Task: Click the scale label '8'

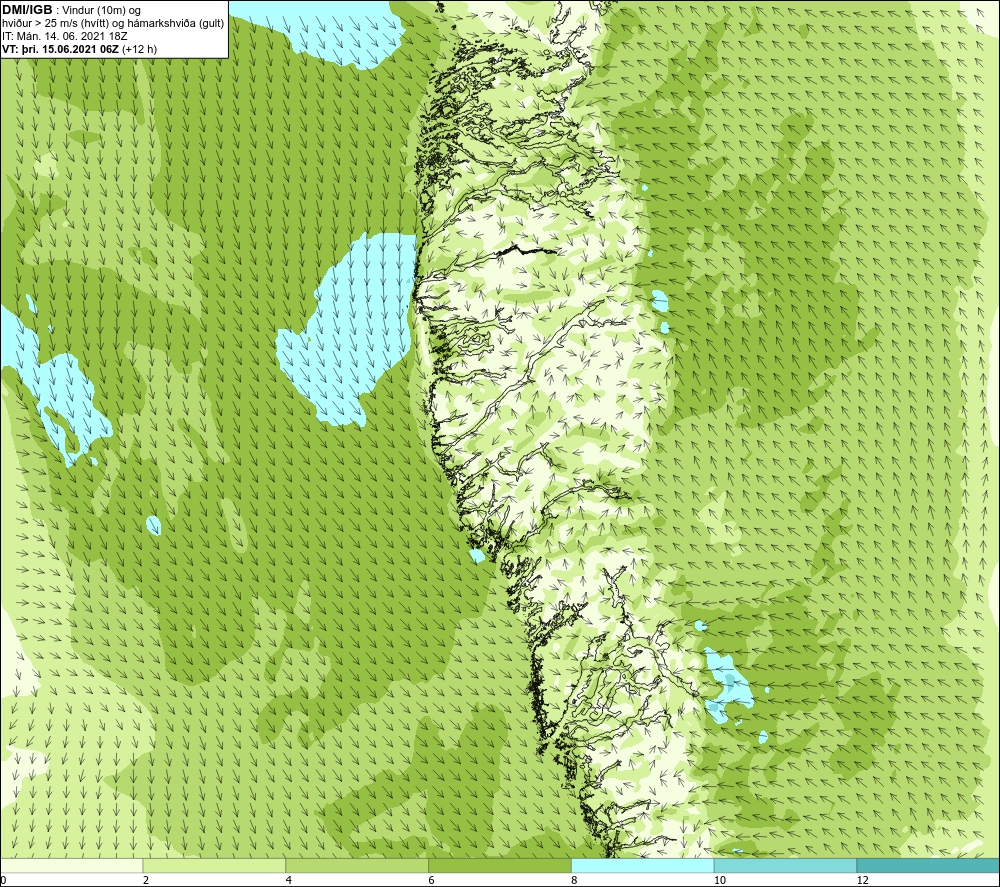Action: tap(575, 880)
